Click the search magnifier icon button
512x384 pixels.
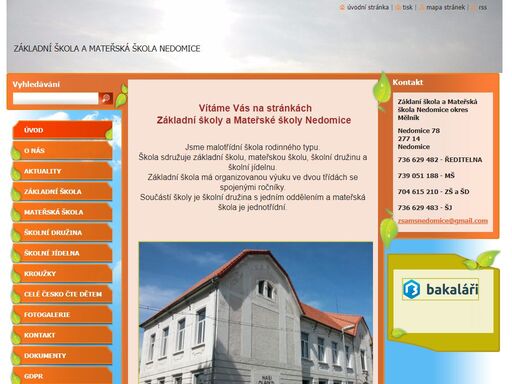click(x=106, y=98)
